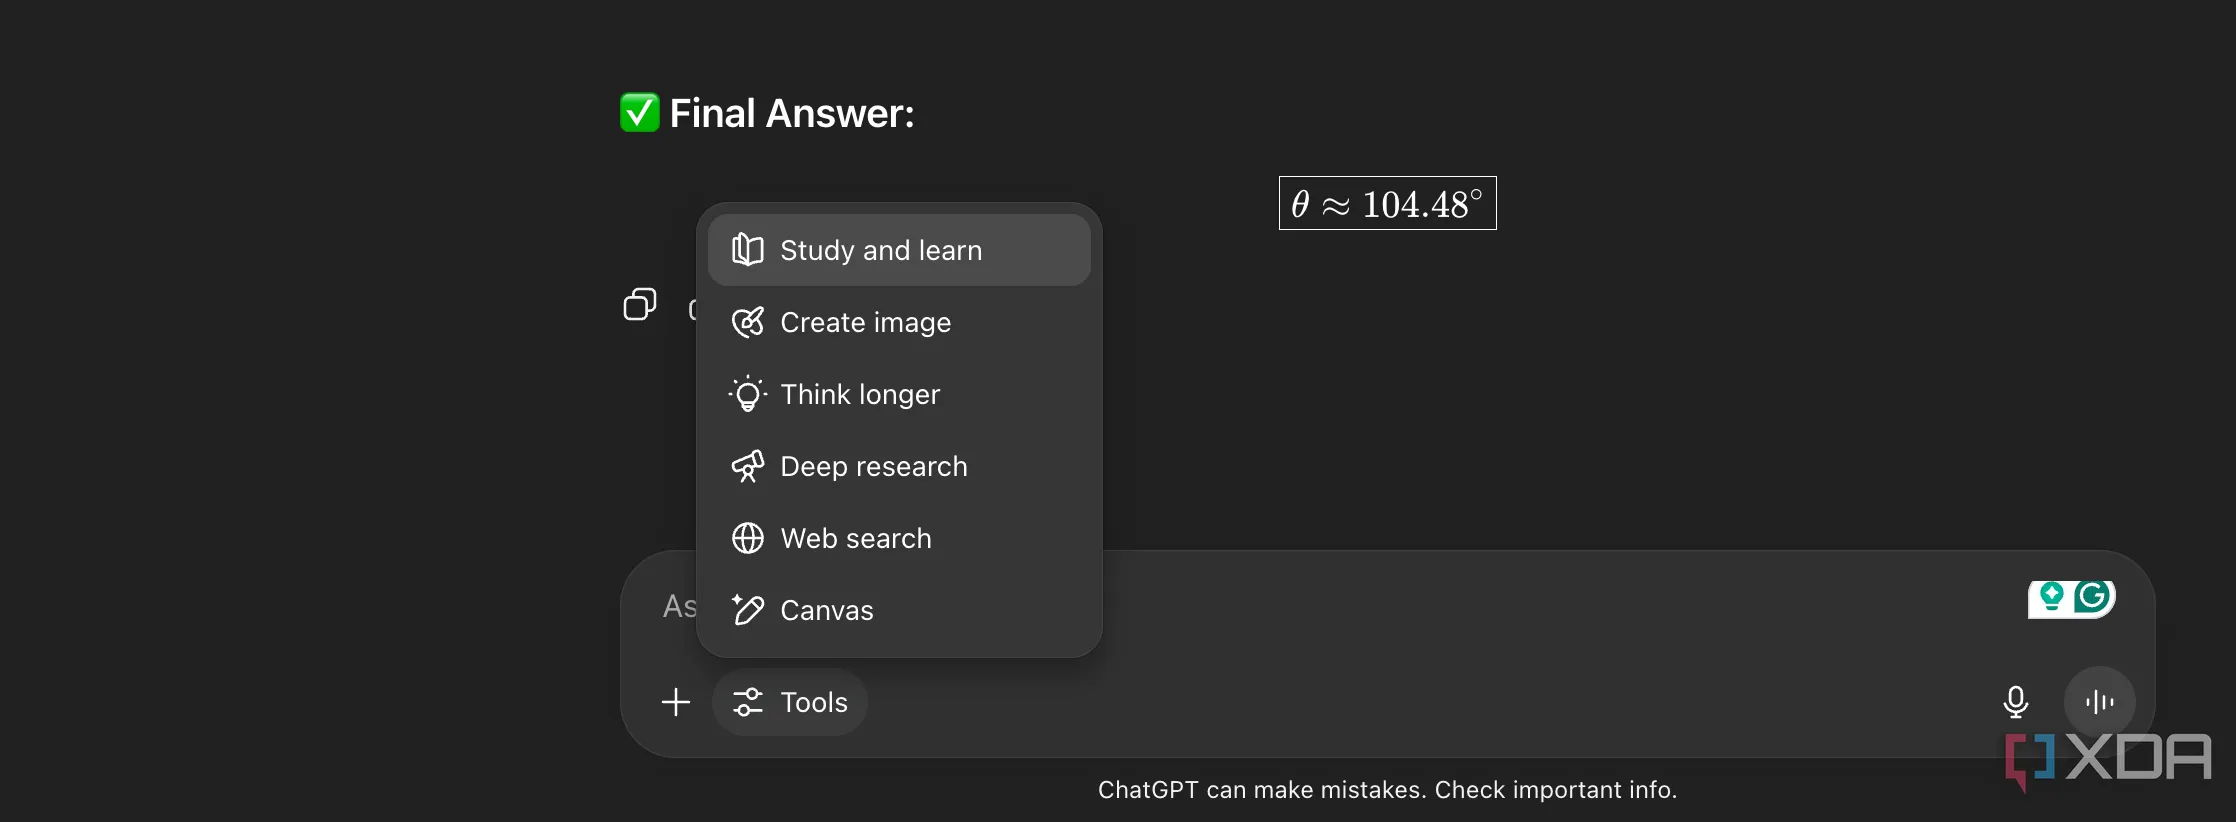Click the lightbulb icon for Think longer
The width and height of the screenshot is (2236, 822).
[748, 394]
